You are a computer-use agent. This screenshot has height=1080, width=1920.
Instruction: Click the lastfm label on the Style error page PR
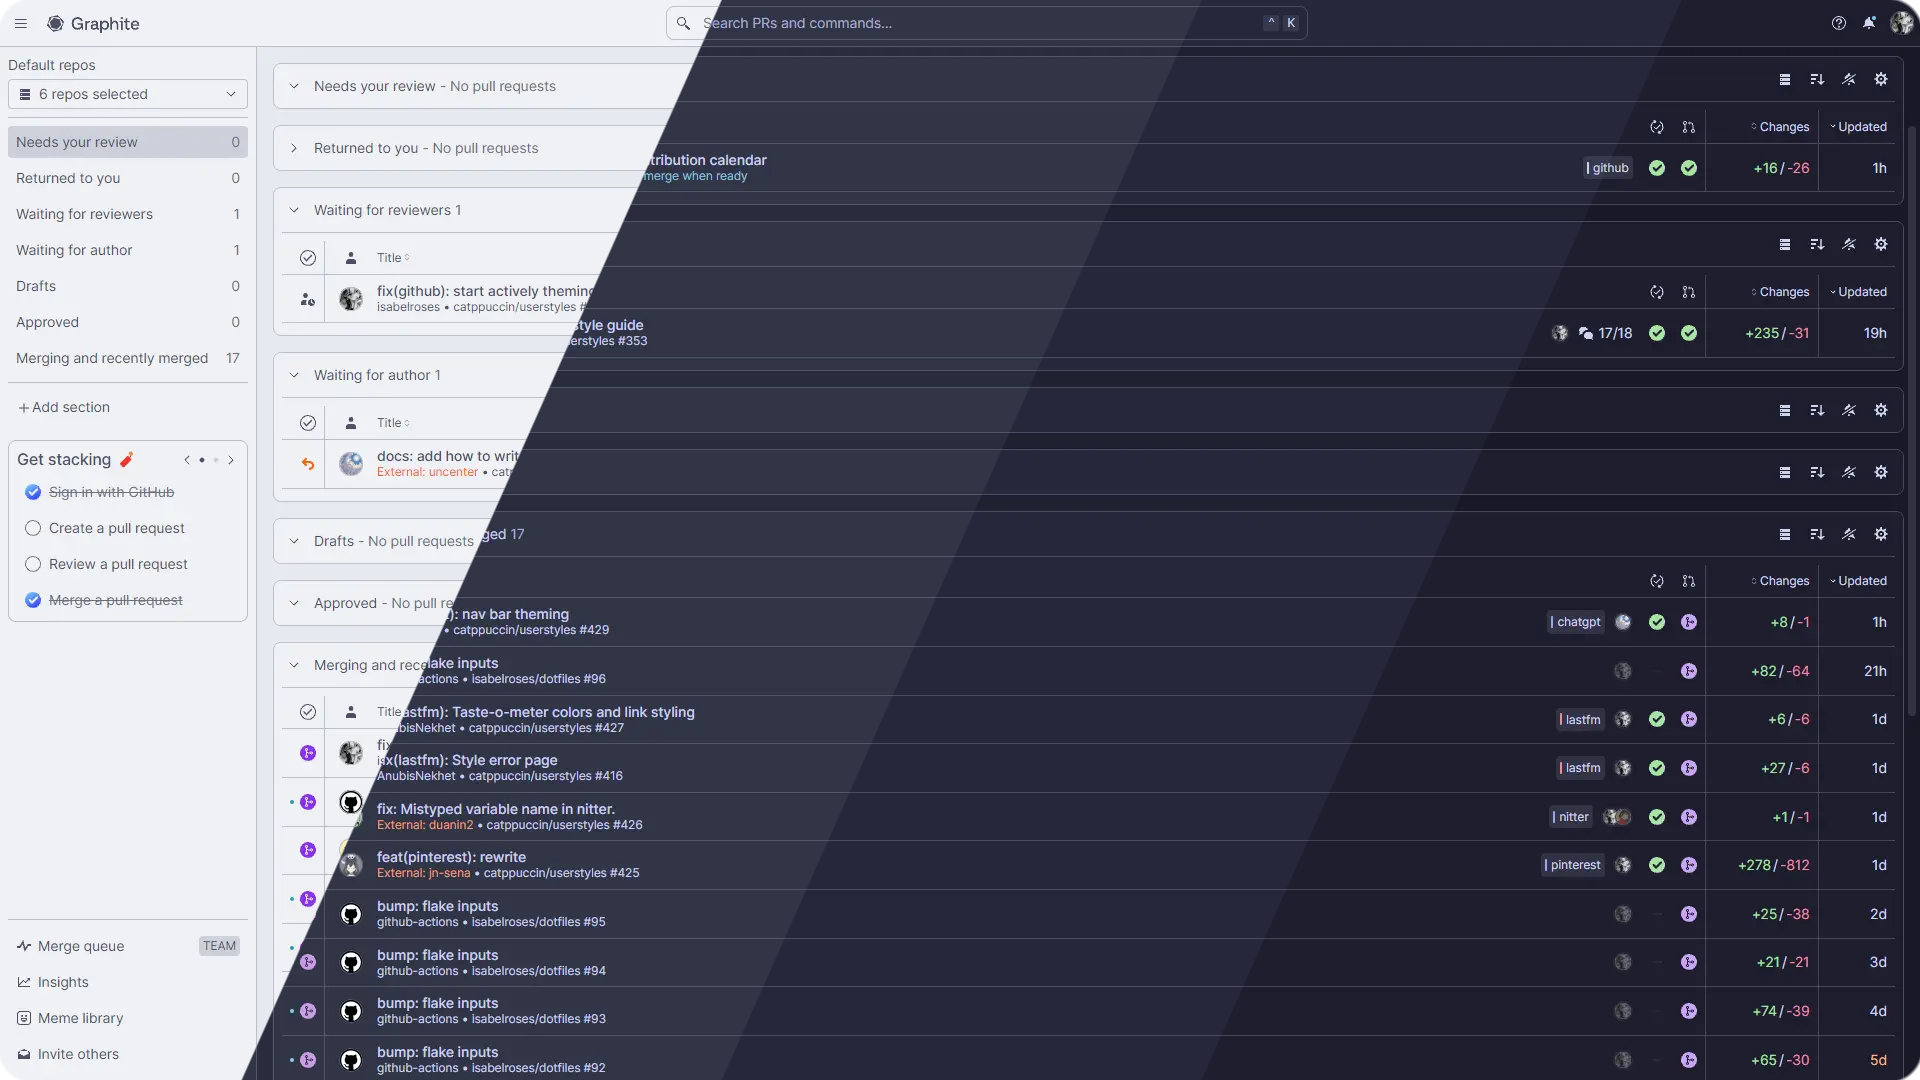1580,768
